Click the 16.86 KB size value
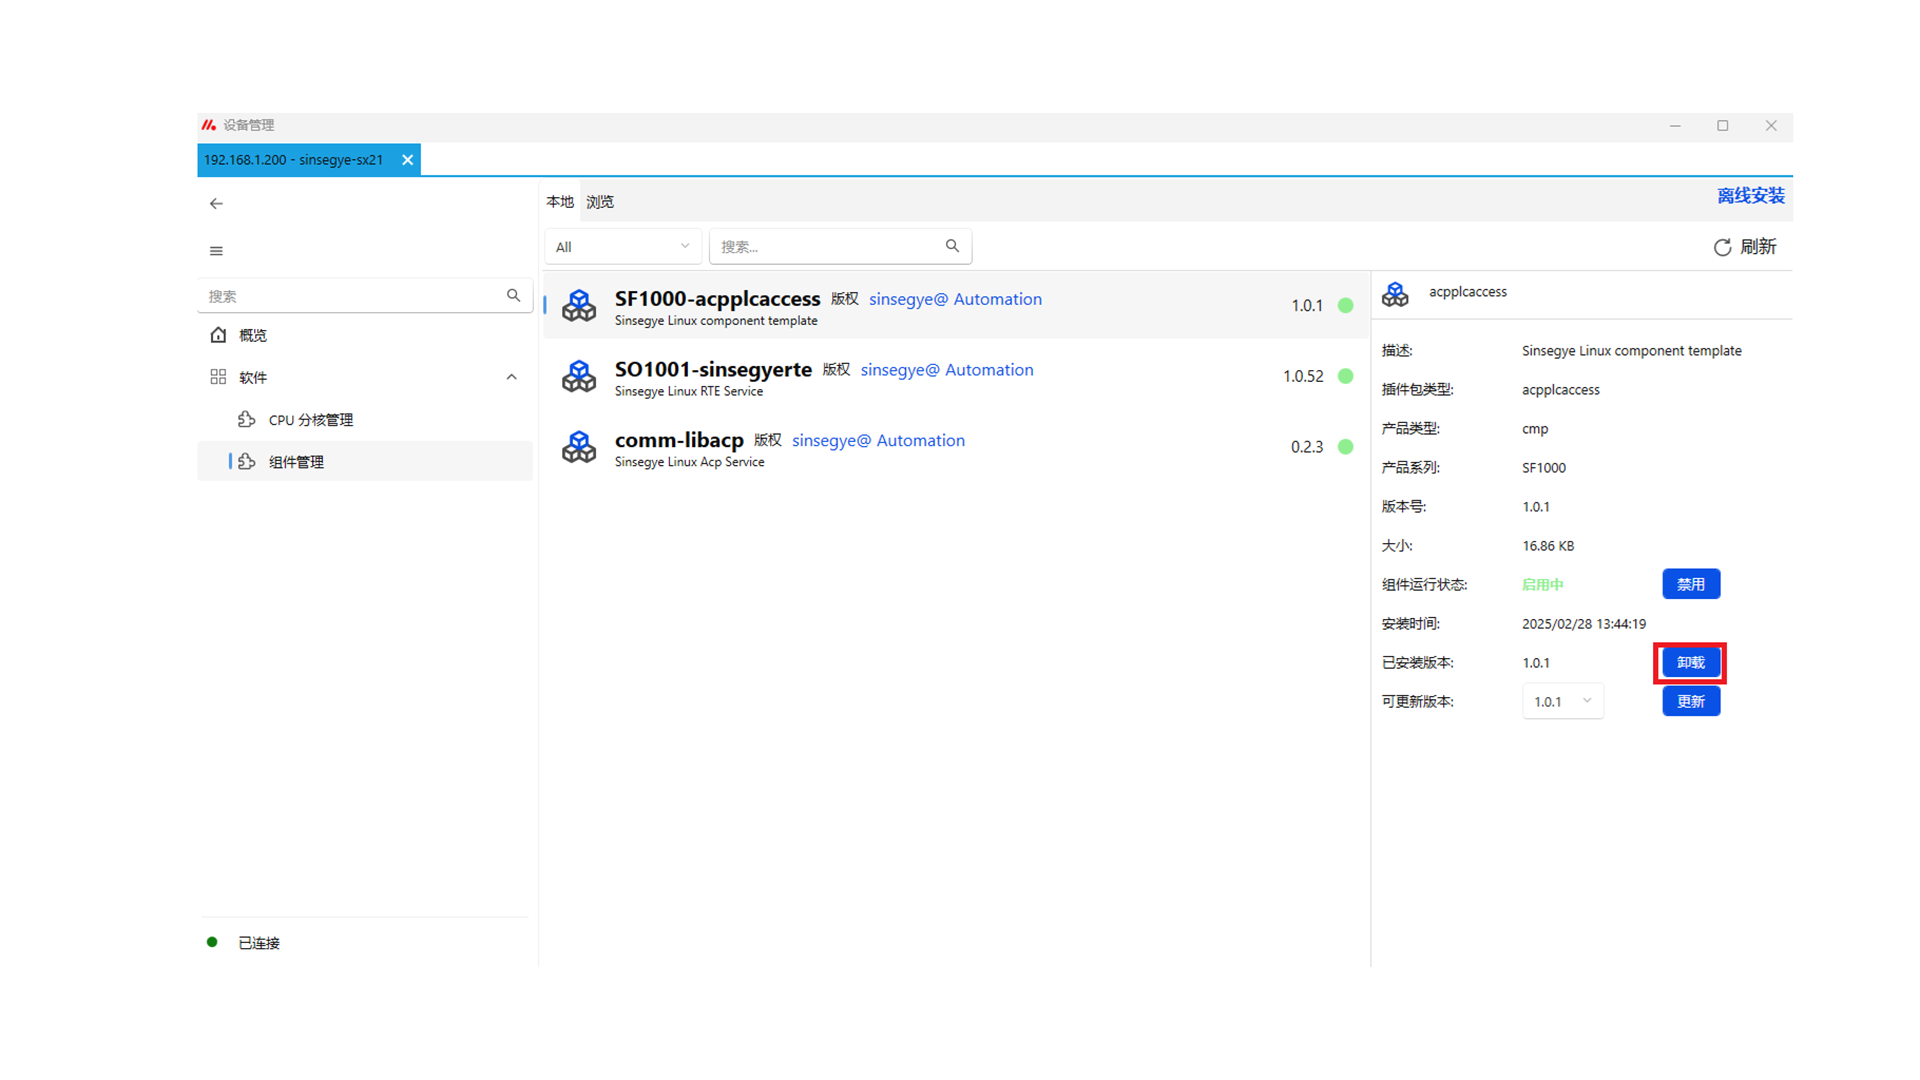 click(1548, 546)
